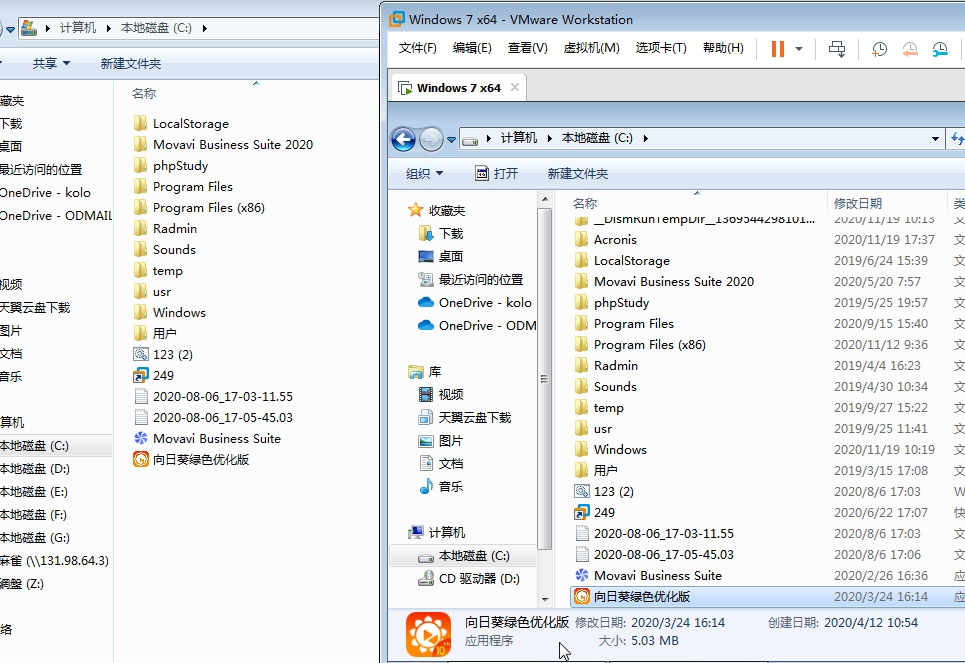This screenshot has width=965, height=663.
Task: Click the take snapshot clock icon
Action: point(879,48)
